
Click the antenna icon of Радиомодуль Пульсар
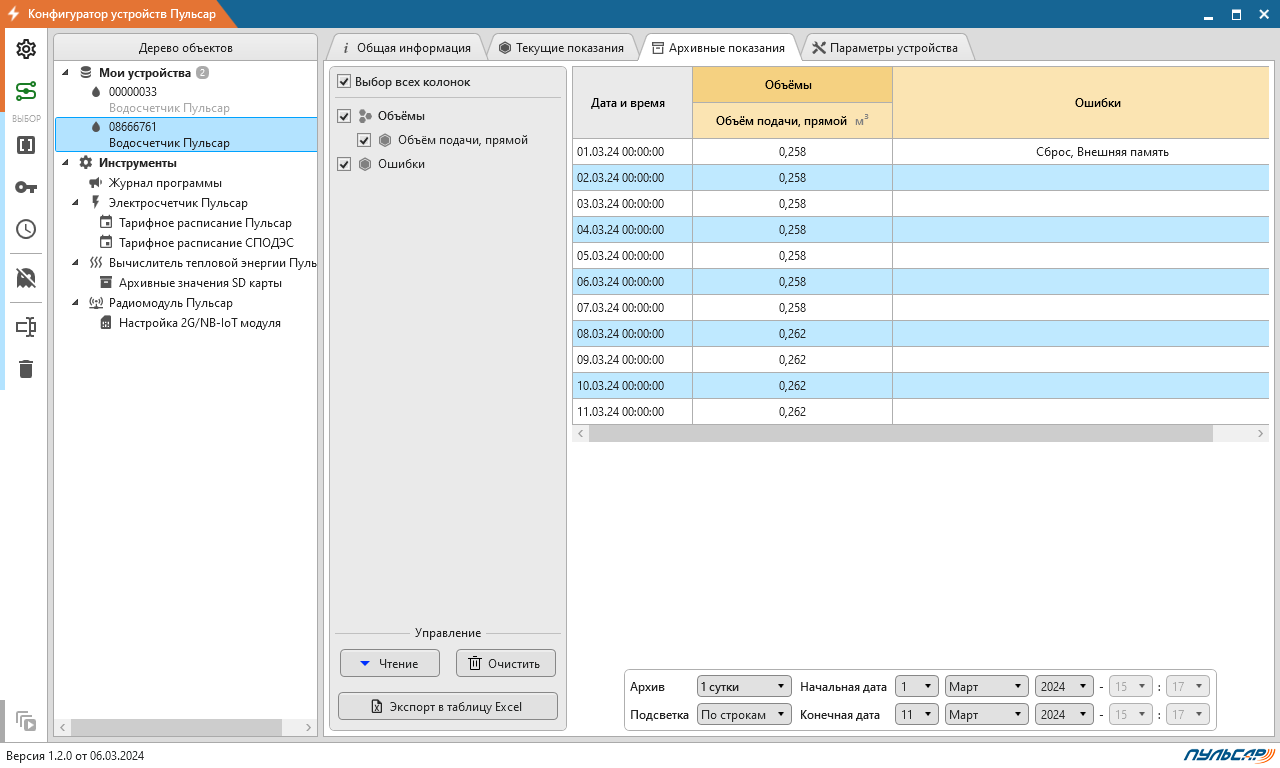pyautogui.click(x=96, y=303)
